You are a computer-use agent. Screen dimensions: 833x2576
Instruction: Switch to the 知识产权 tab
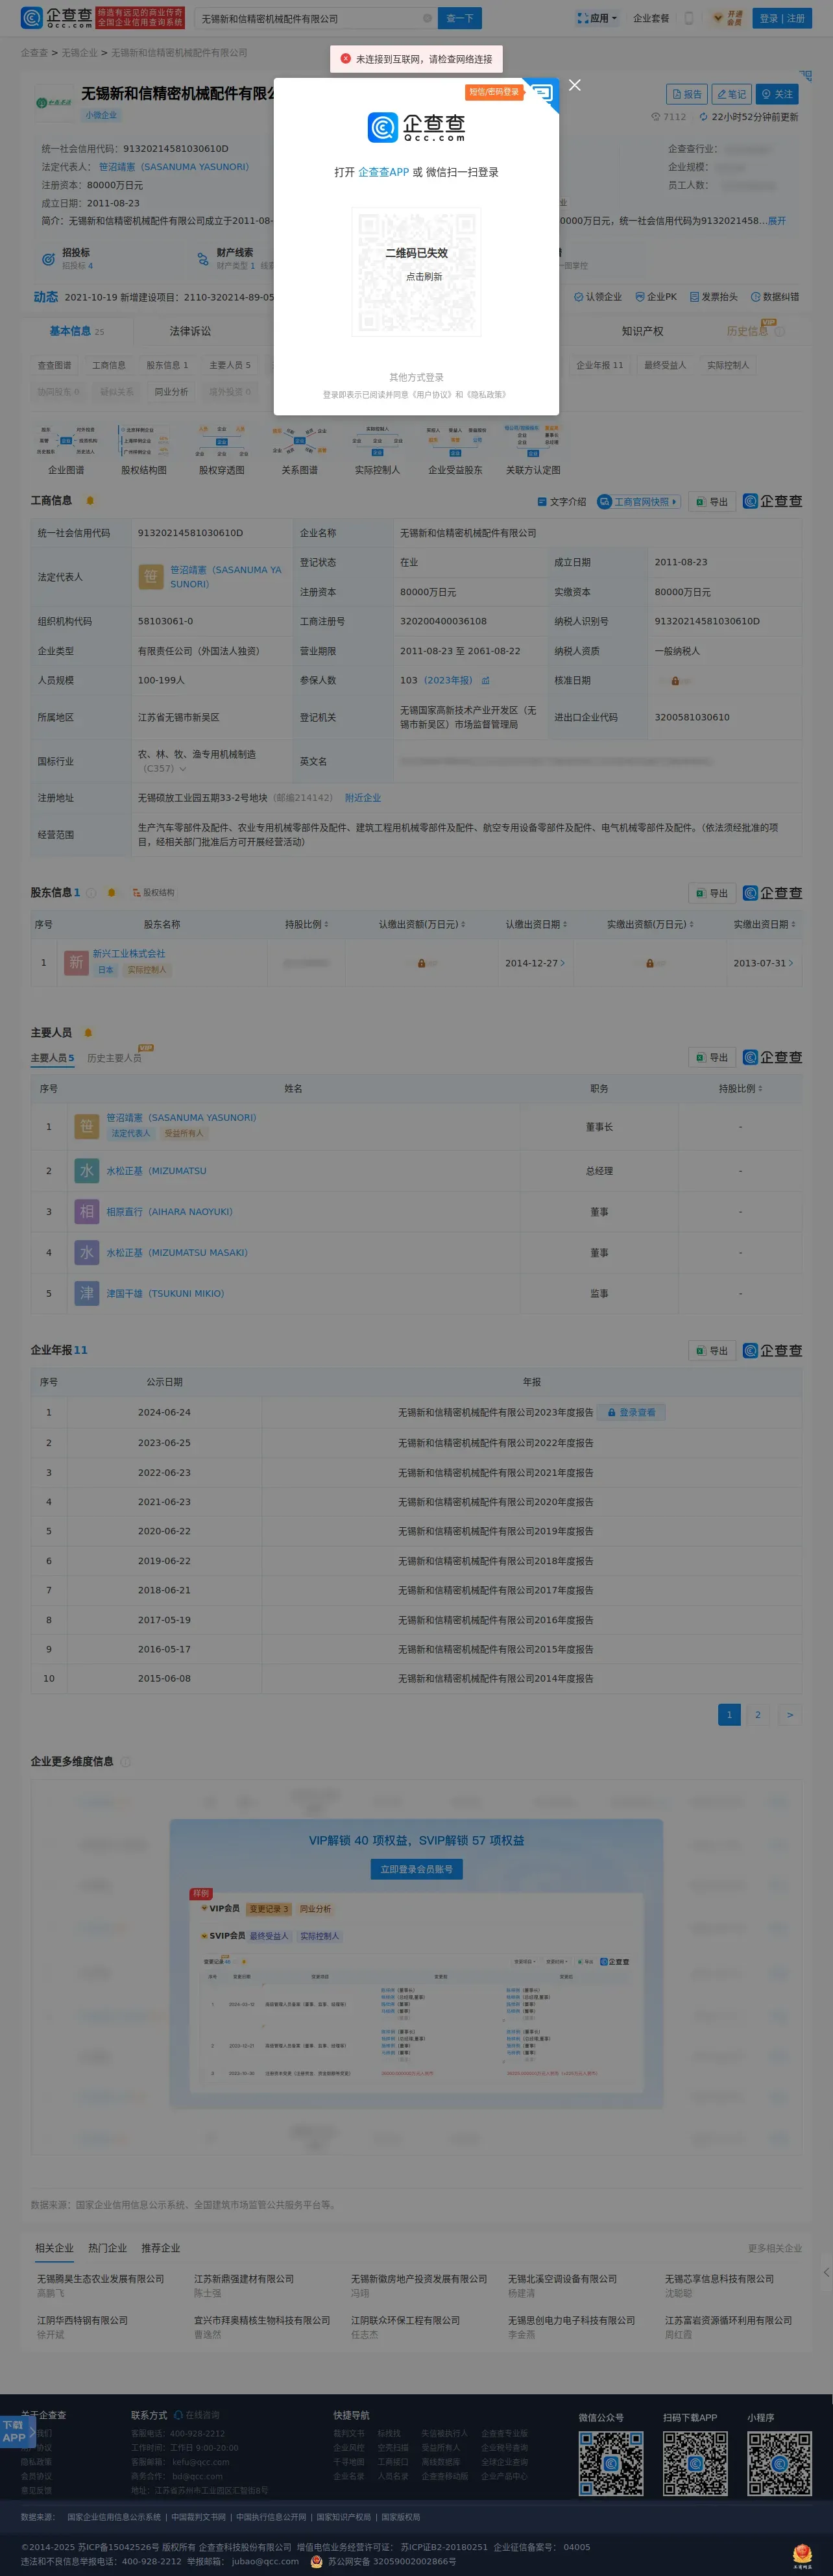(x=642, y=332)
